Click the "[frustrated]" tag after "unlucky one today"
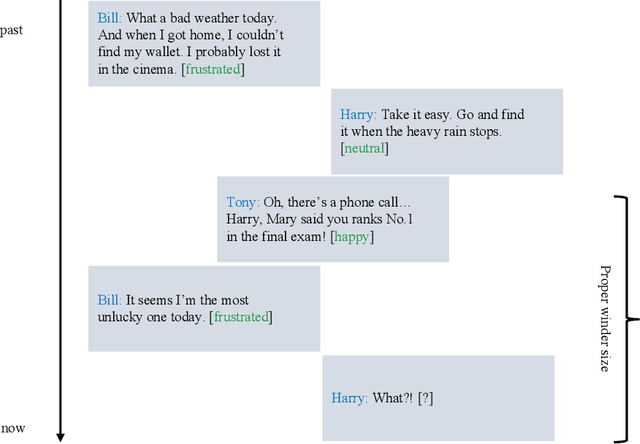 click(241, 317)
